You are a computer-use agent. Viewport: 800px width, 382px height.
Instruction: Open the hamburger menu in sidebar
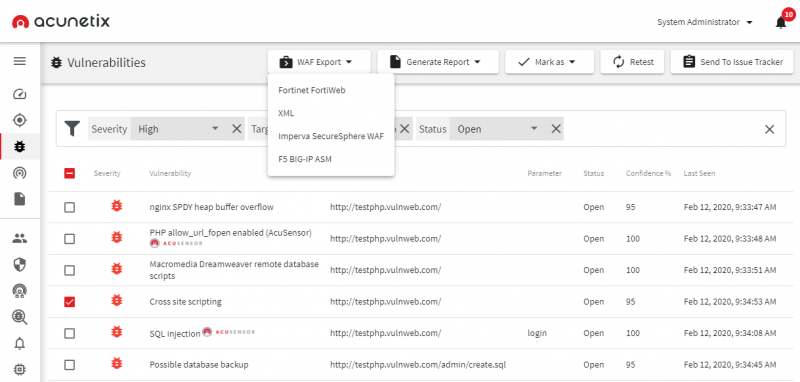click(x=19, y=61)
